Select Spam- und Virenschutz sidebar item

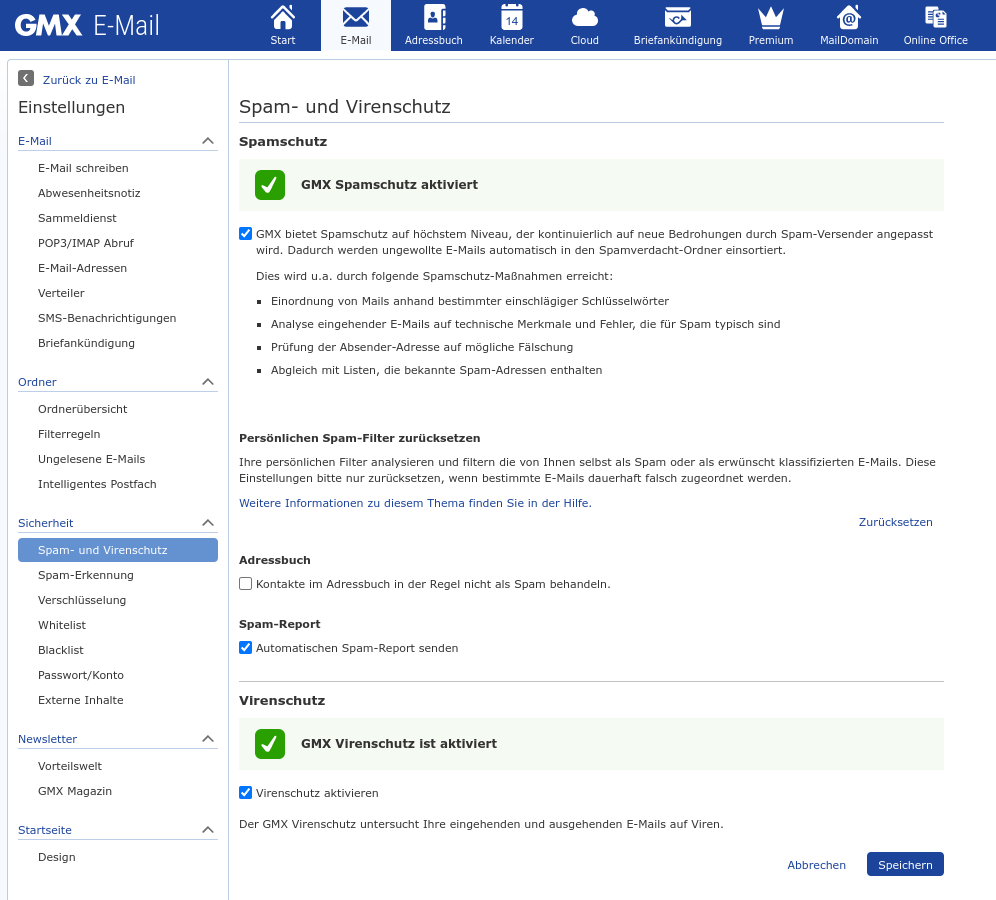pyautogui.click(x=118, y=550)
